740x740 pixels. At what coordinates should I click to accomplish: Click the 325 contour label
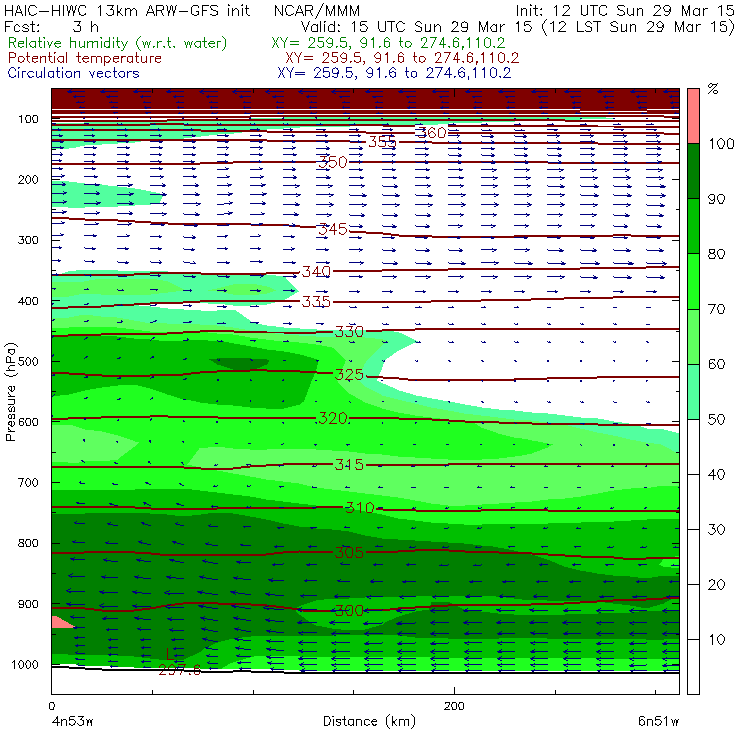349,375
